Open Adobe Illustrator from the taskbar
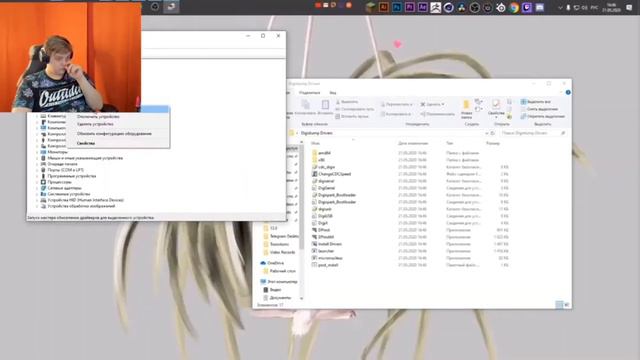Screen dimensions: 640x360 coord(384,7)
